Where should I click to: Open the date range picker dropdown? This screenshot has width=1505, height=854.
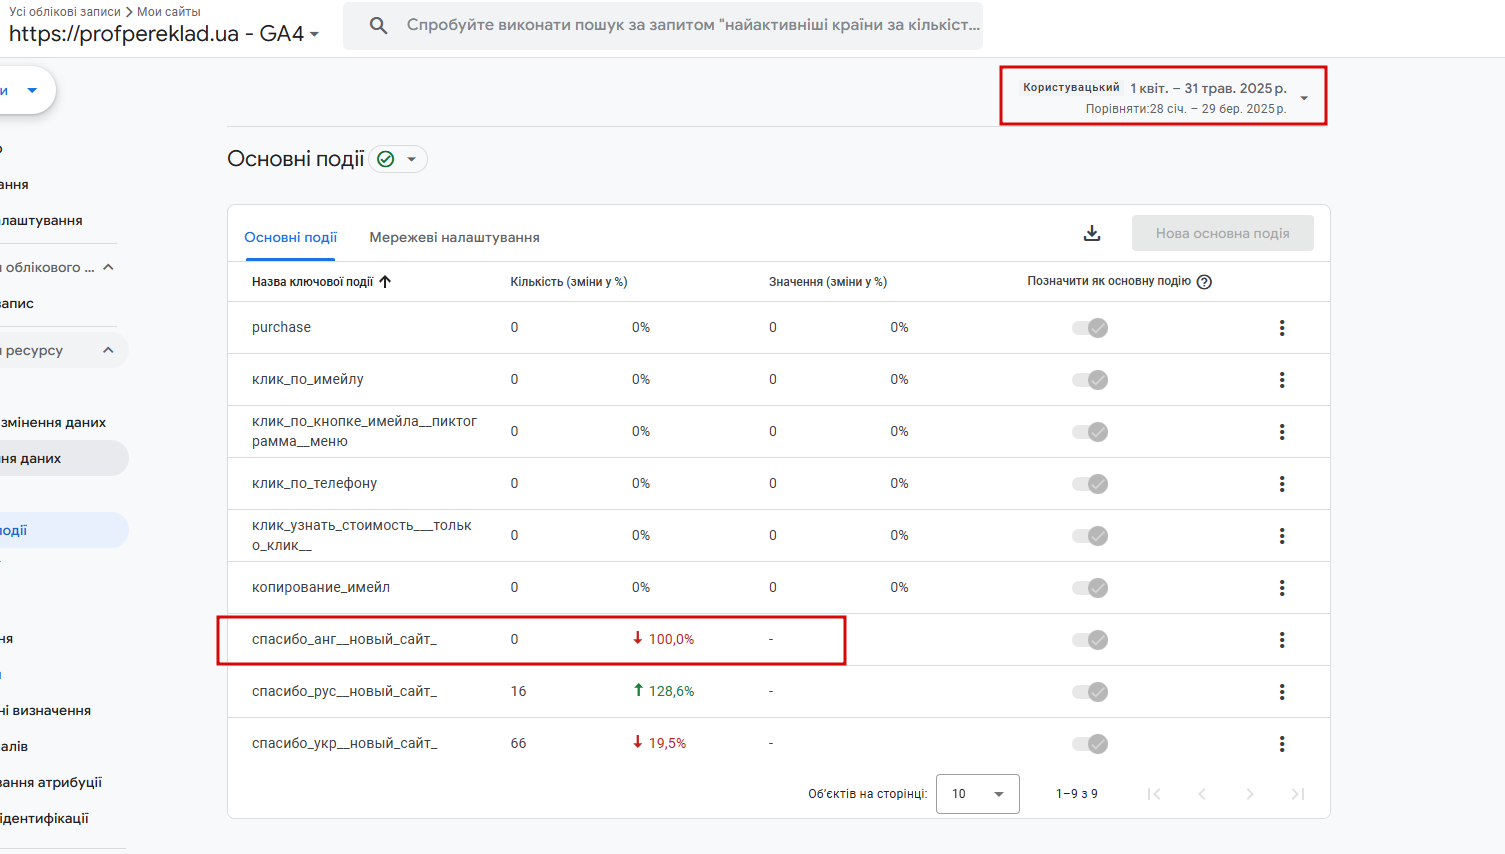(x=1304, y=98)
